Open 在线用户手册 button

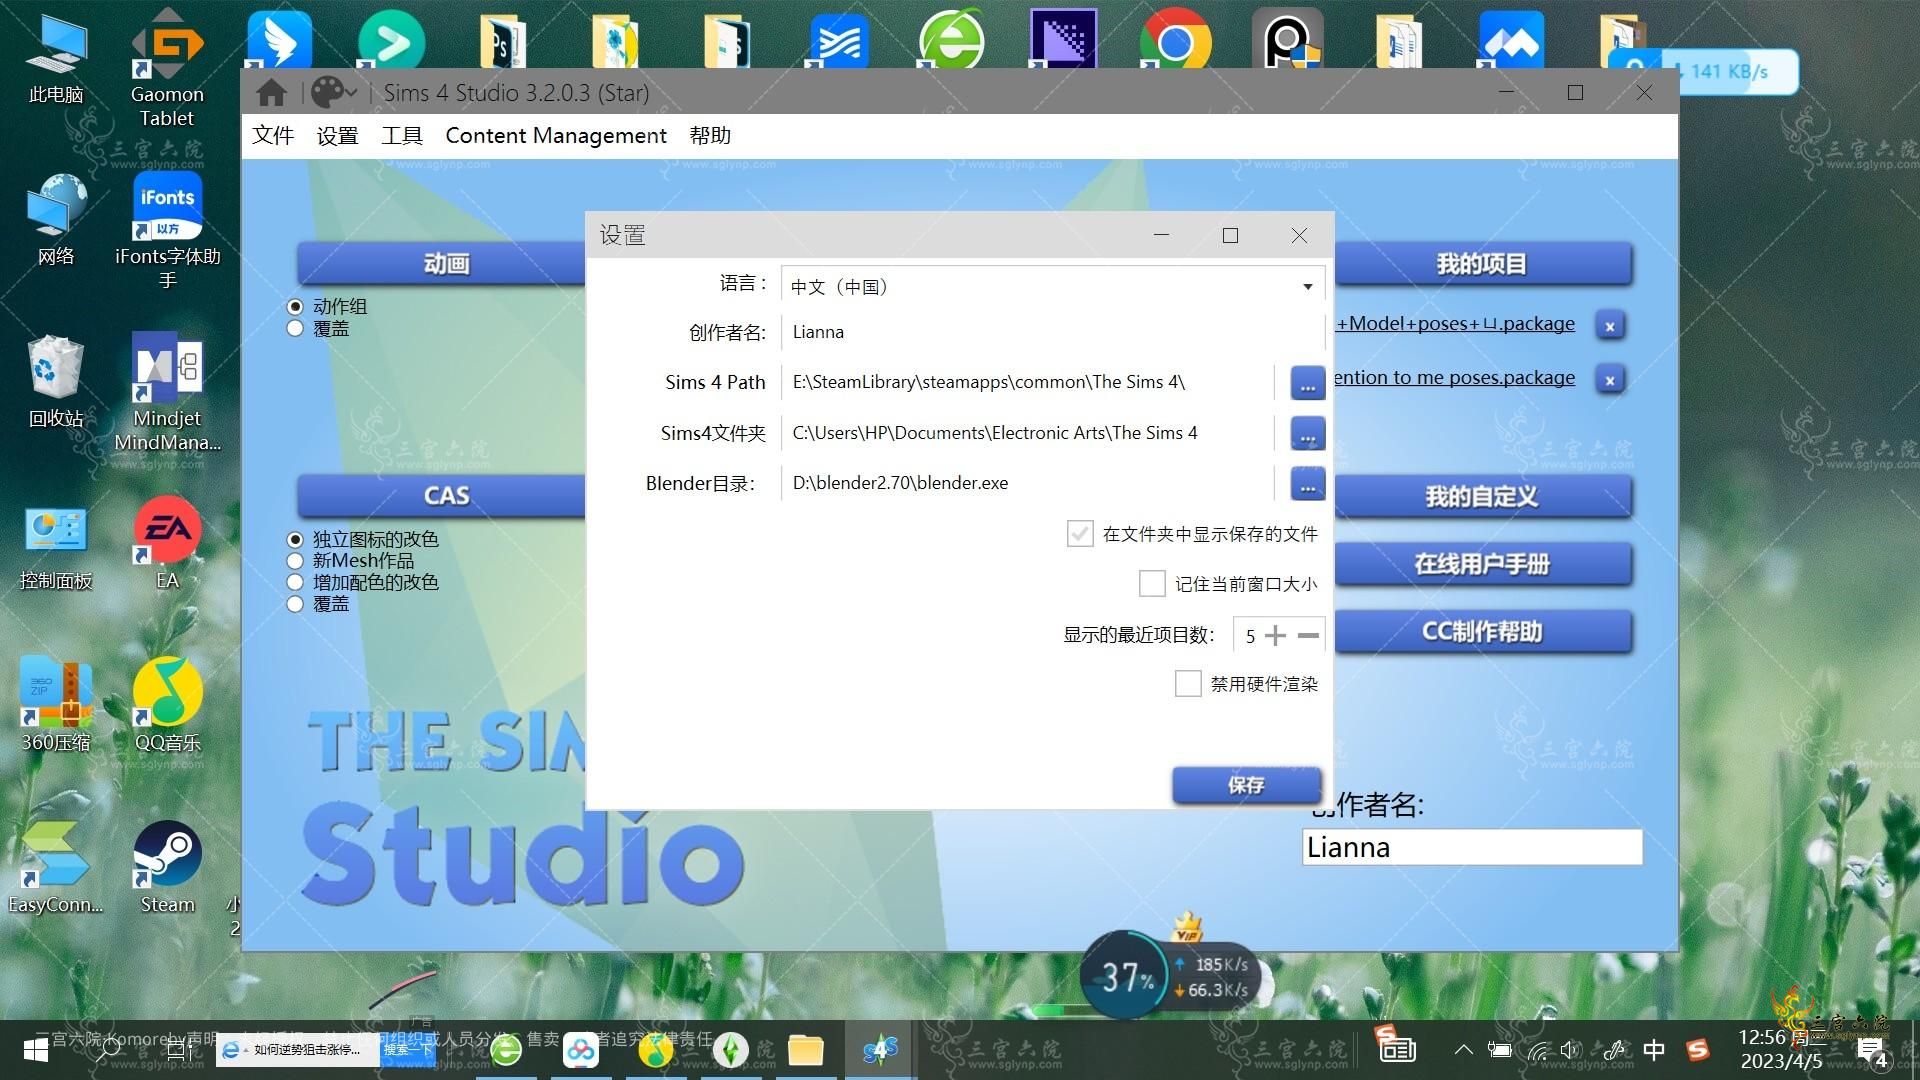pyautogui.click(x=1482, y=564)
